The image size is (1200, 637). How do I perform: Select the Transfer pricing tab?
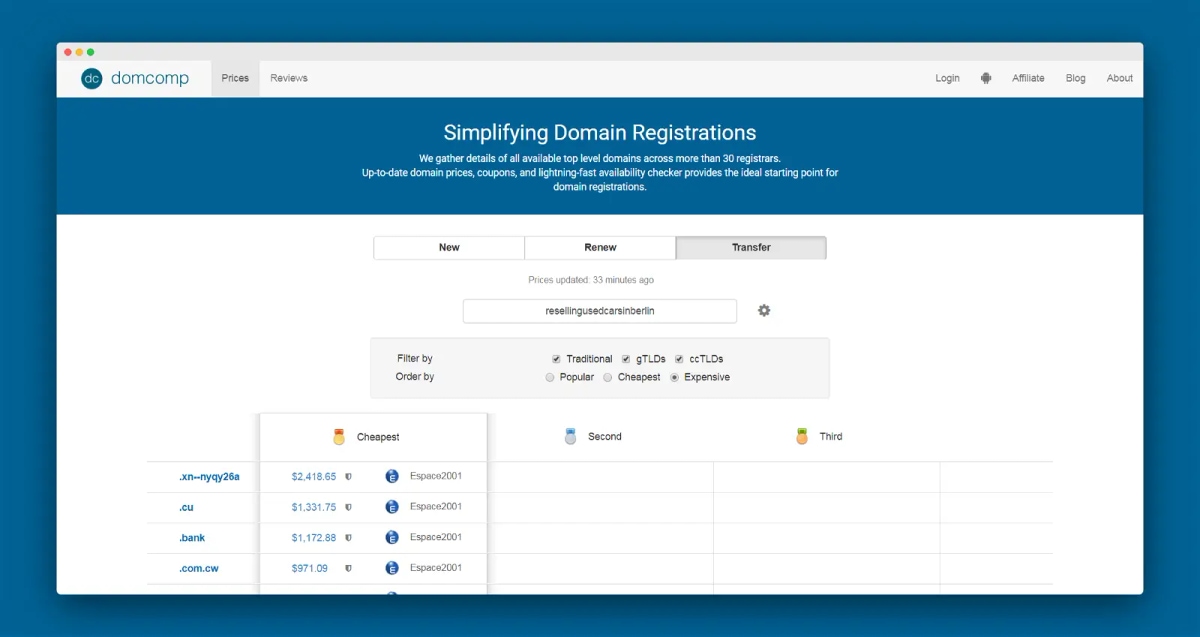(x=751, y=247)
